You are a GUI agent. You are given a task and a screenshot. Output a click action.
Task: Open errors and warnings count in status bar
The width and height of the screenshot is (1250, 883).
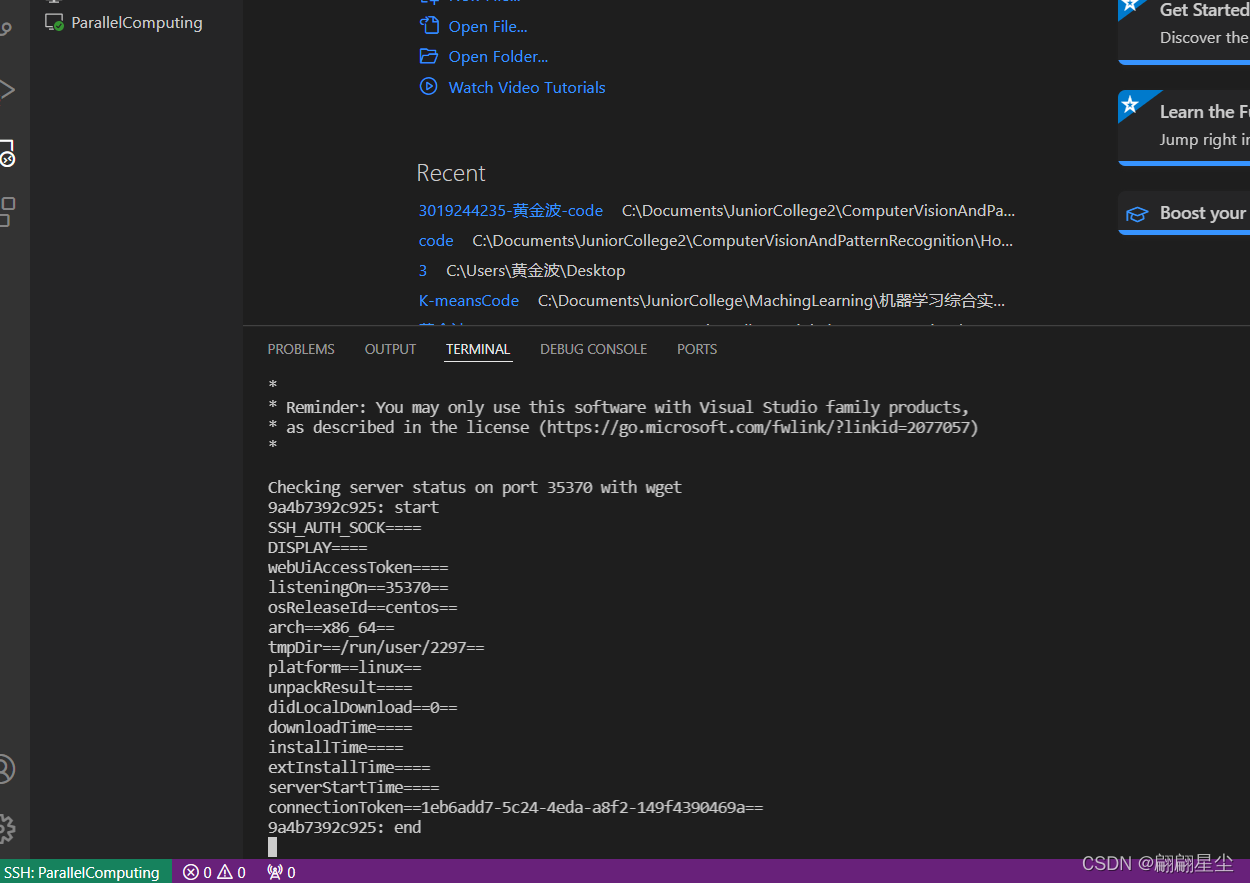[x=214, y=872]
